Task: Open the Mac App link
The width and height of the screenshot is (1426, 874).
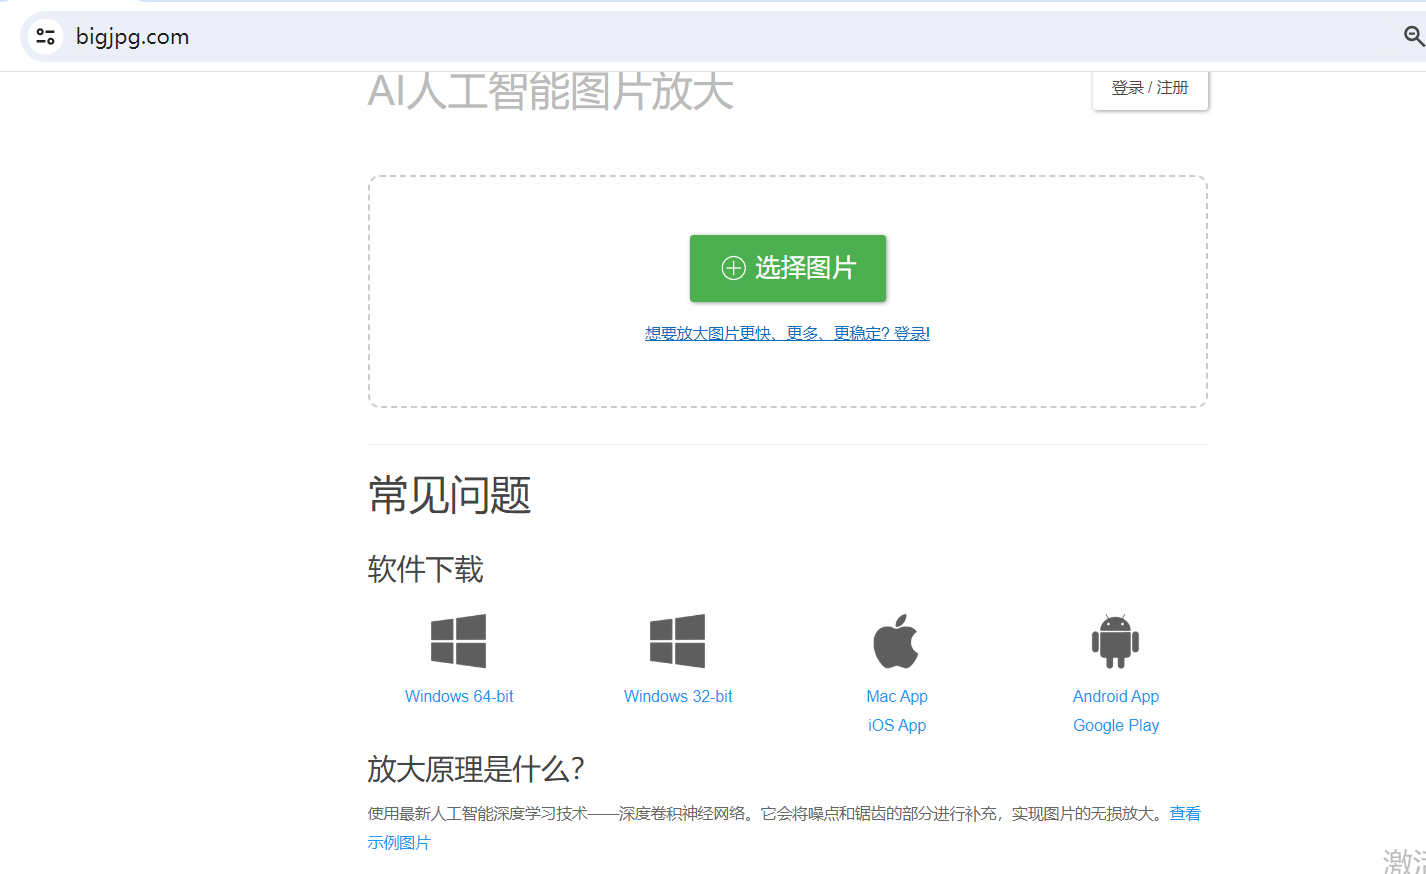Action: 897,696
